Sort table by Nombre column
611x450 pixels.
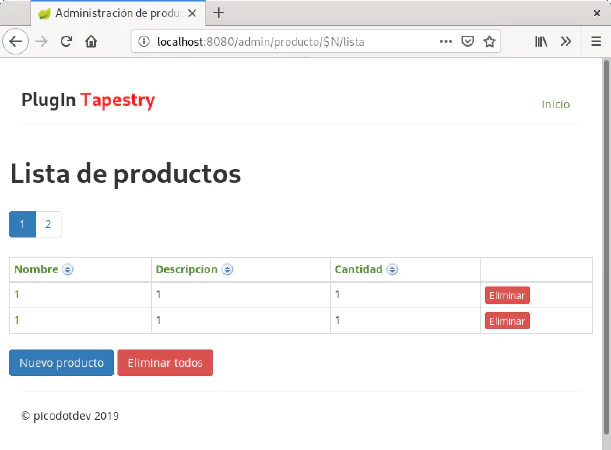pos(68,270)
